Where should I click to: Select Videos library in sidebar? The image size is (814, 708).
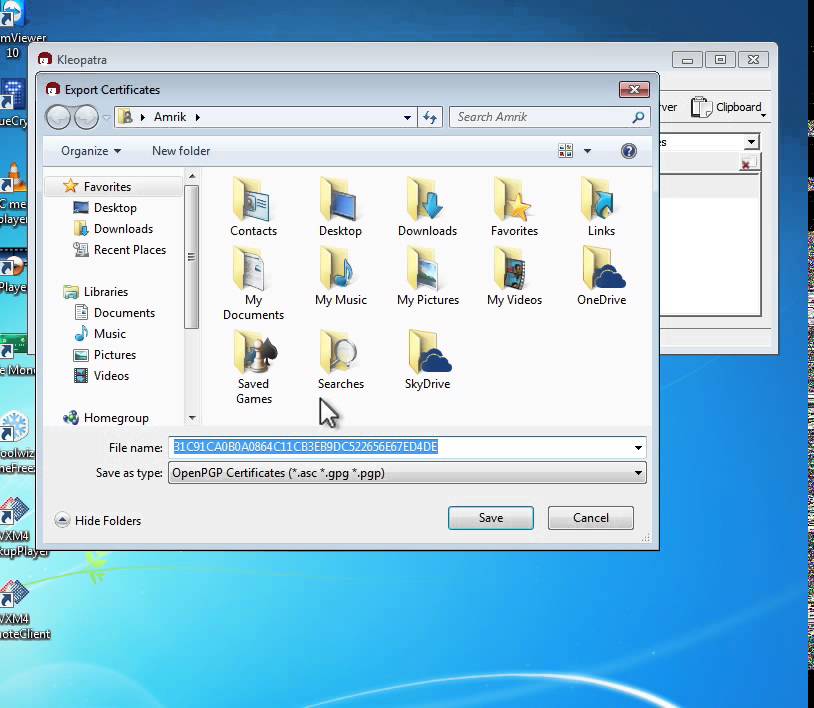pyautogui.click(x=111, y=376)
